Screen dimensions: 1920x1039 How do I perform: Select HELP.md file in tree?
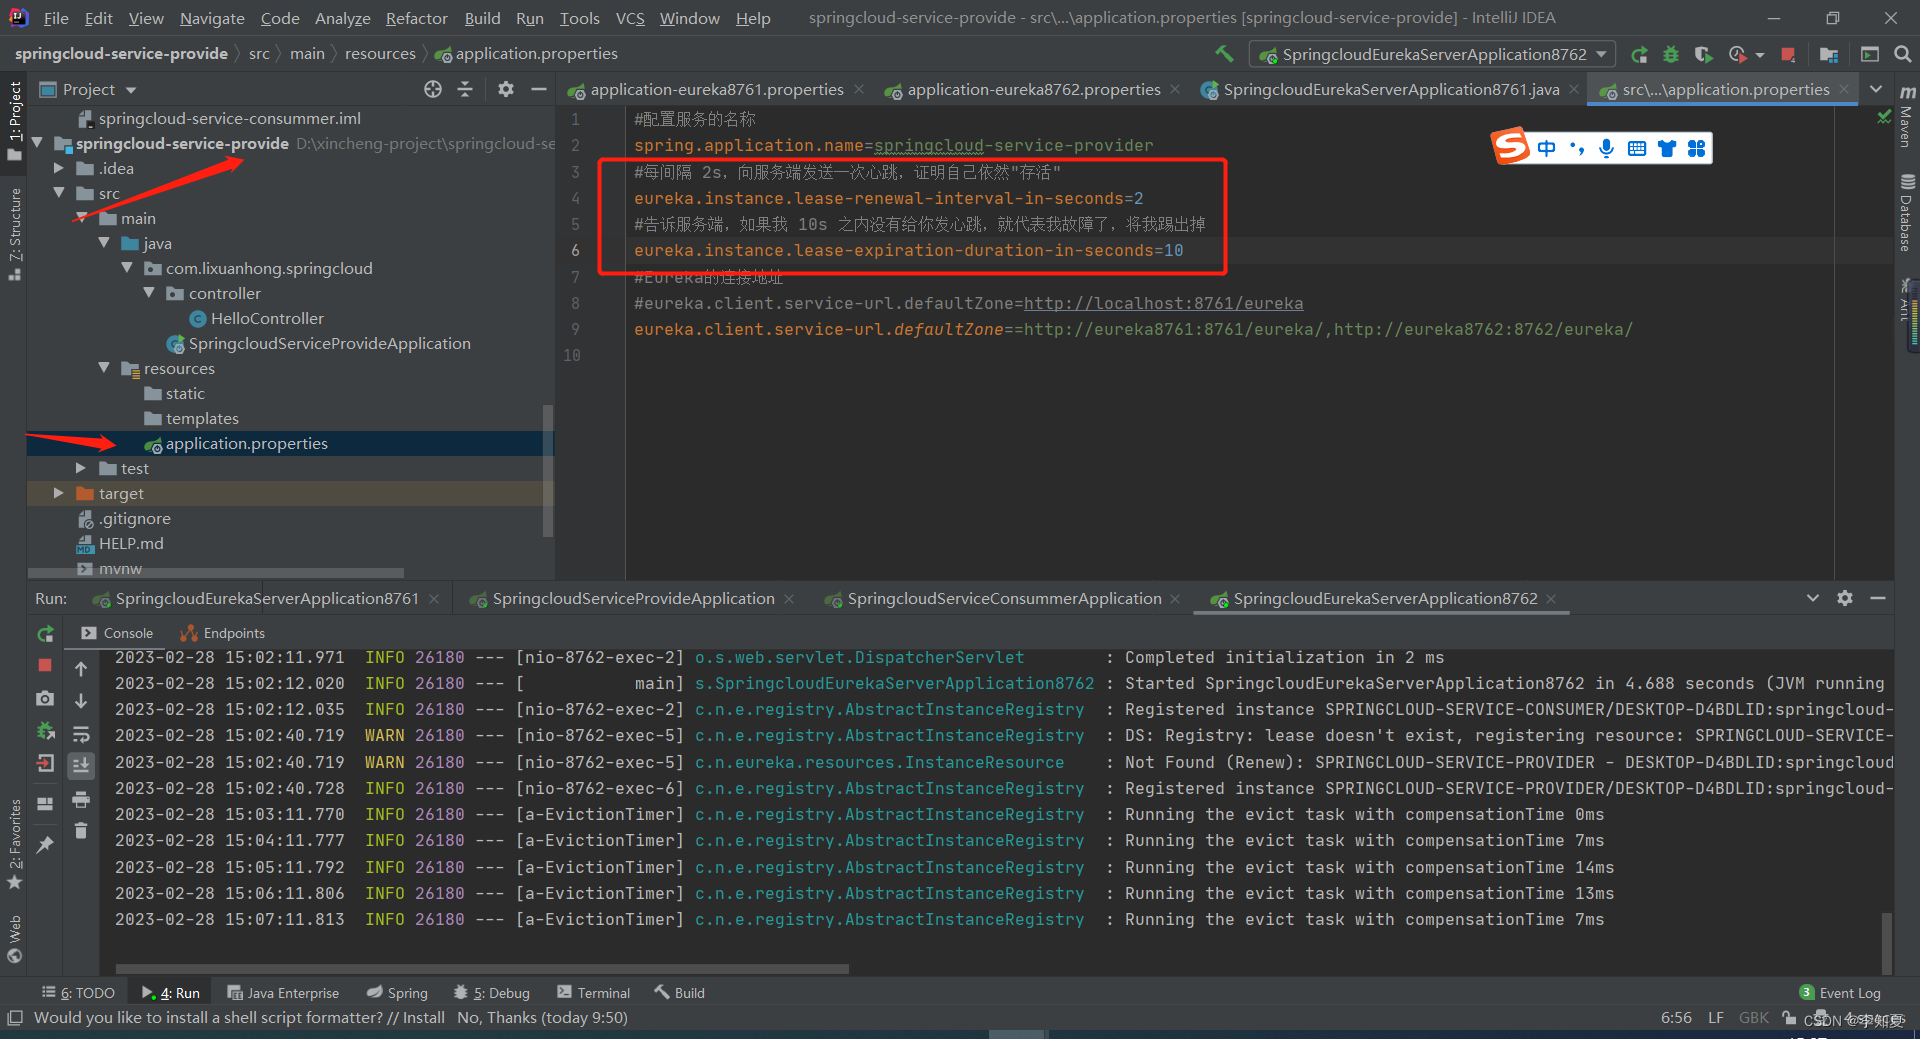(131, 543)
